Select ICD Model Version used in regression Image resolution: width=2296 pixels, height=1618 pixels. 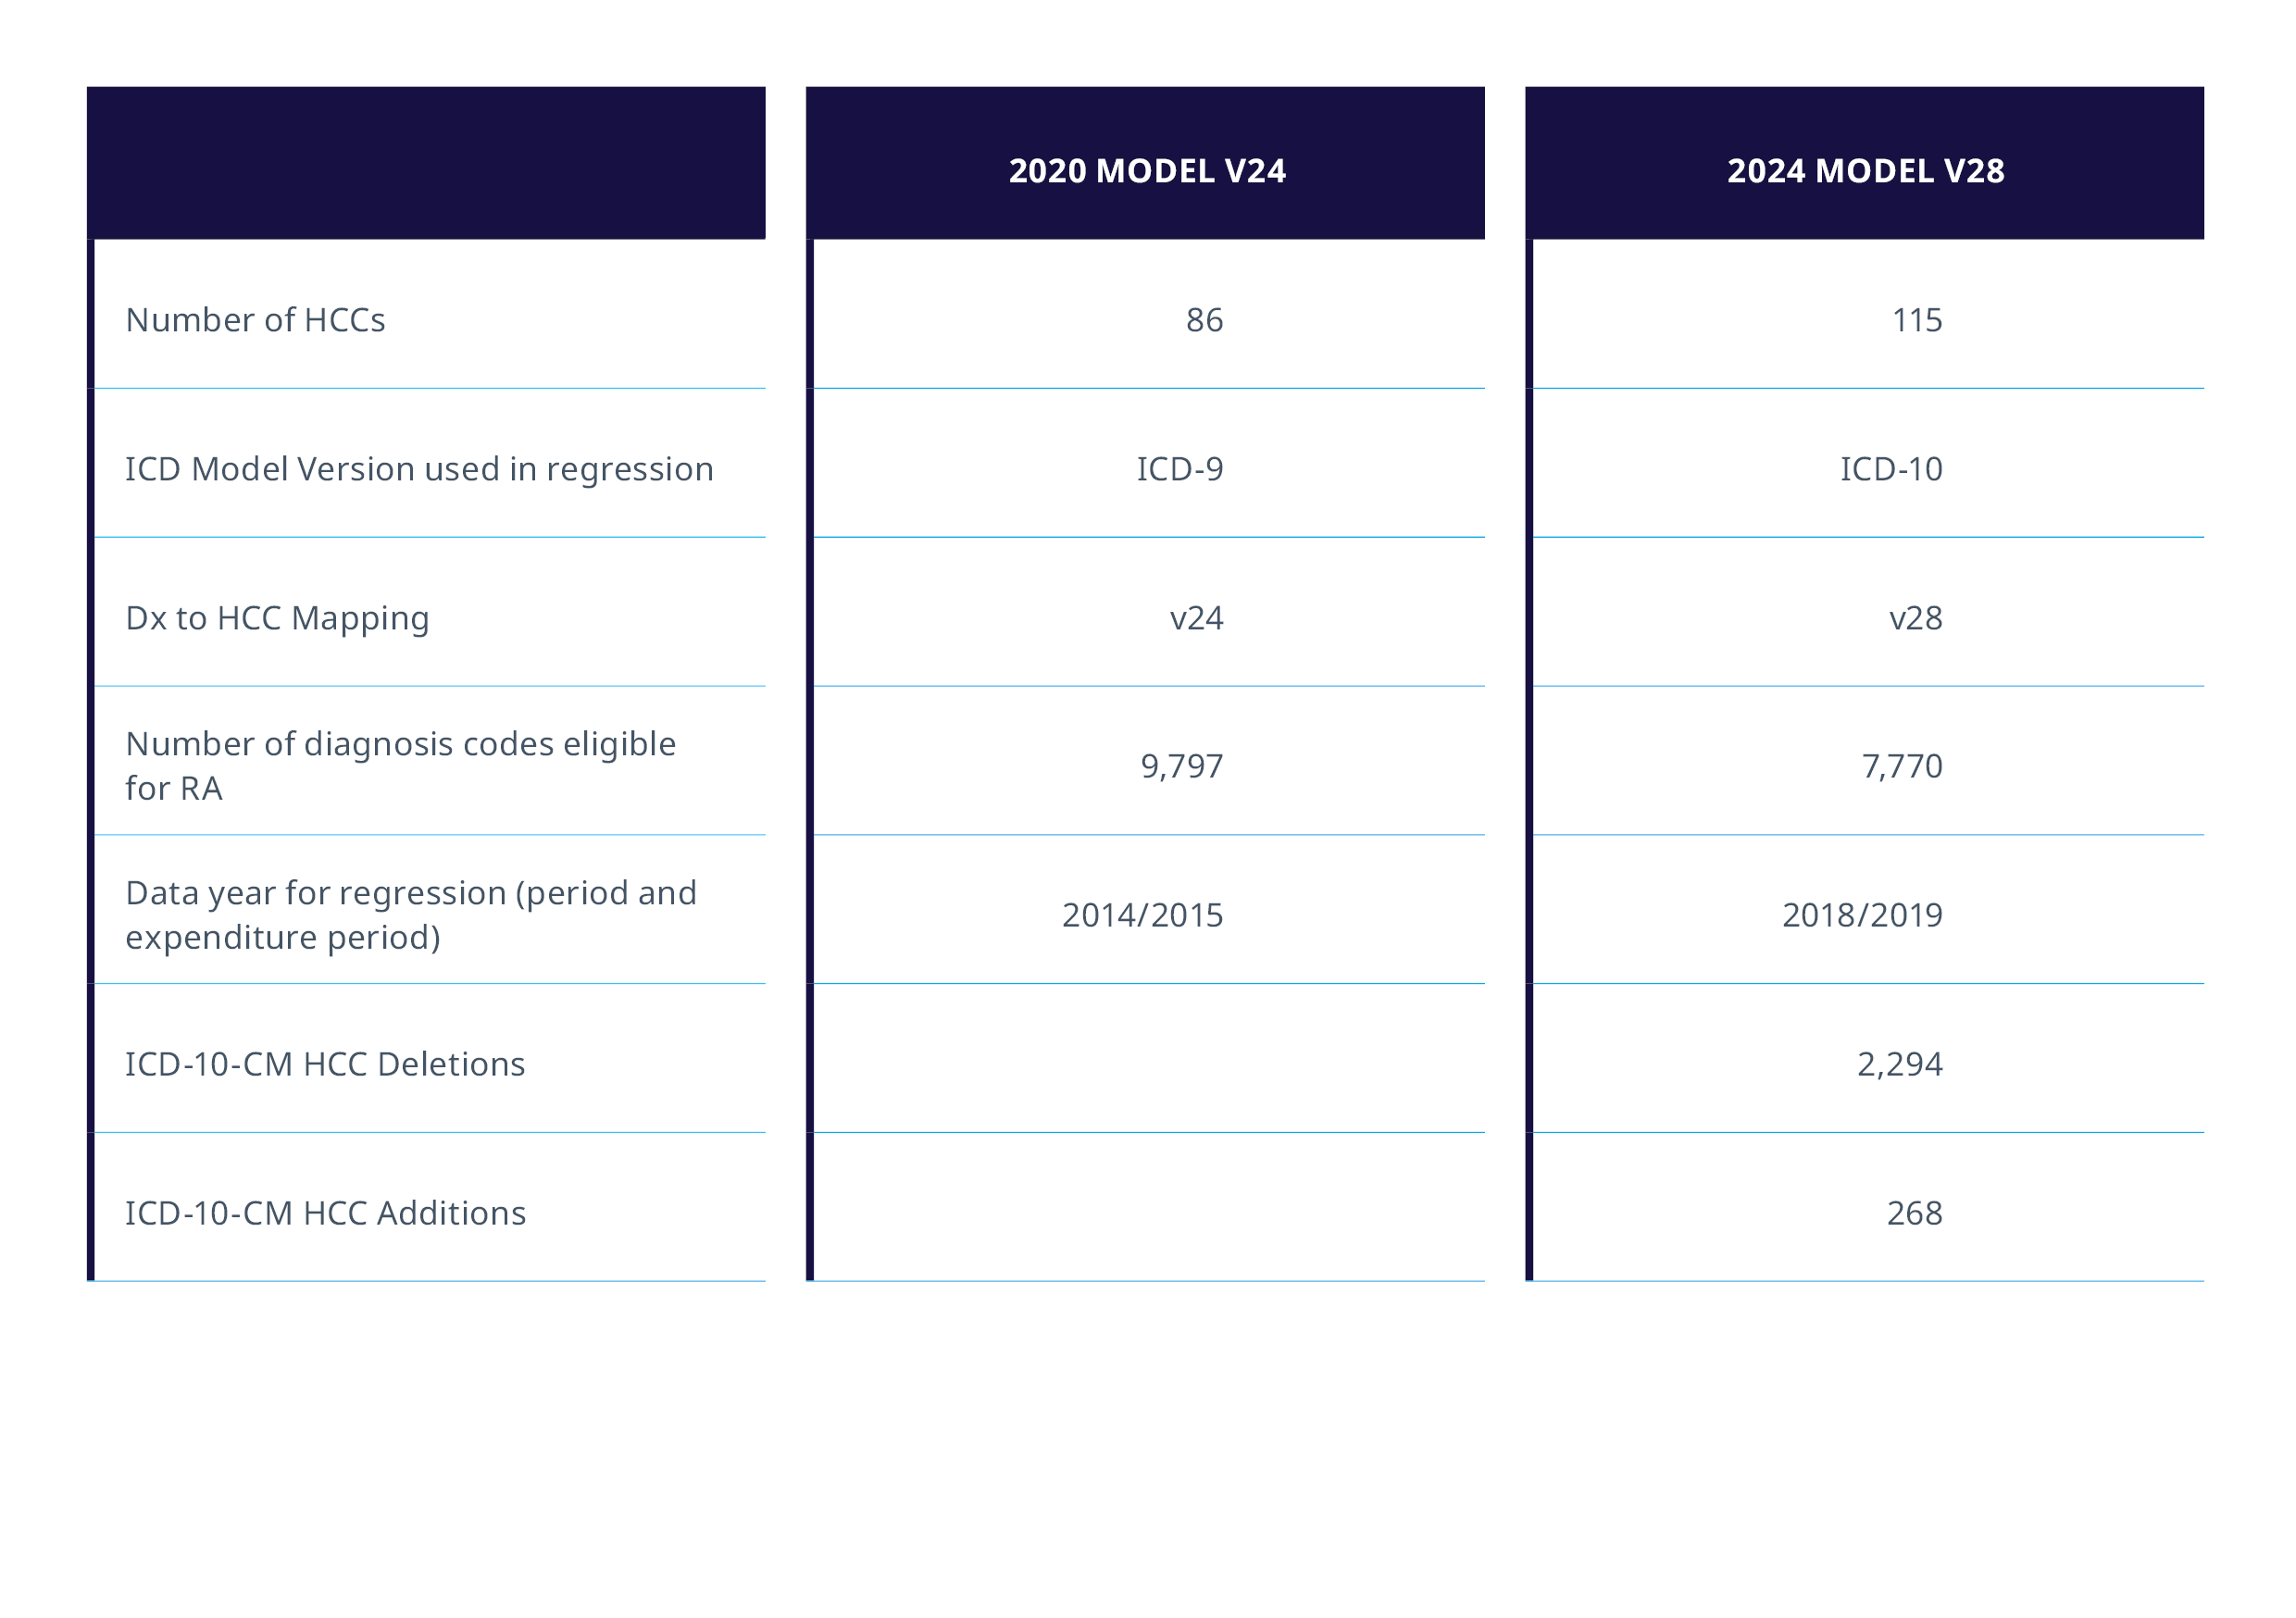click(419, 469)
